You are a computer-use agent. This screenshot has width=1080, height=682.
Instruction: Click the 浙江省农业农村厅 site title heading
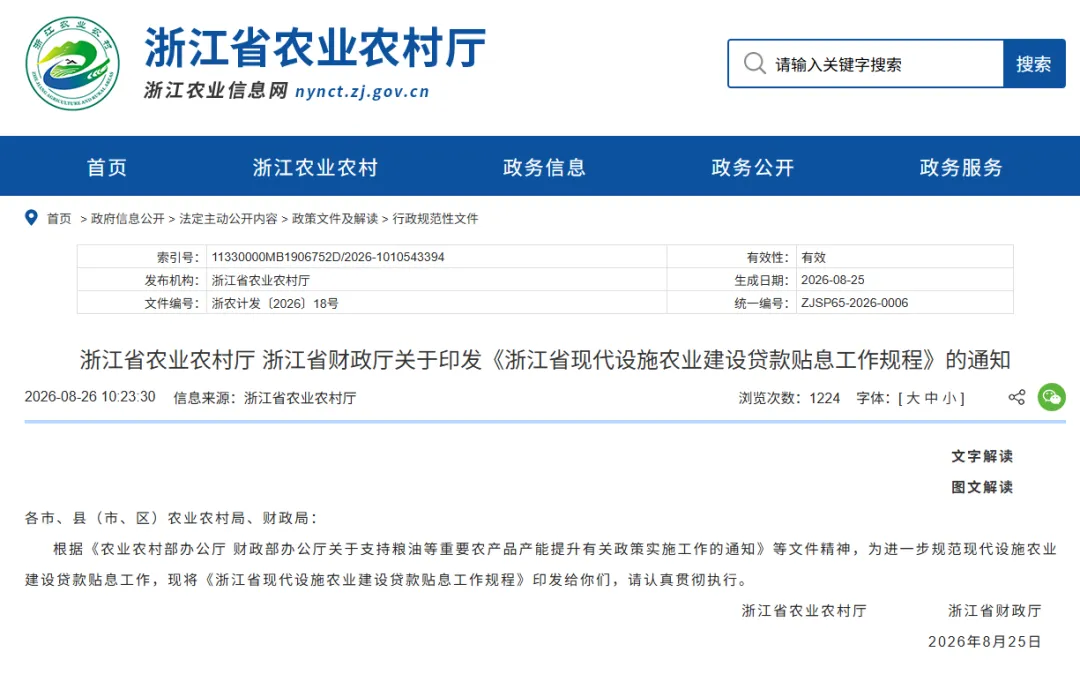pos(315,48)
